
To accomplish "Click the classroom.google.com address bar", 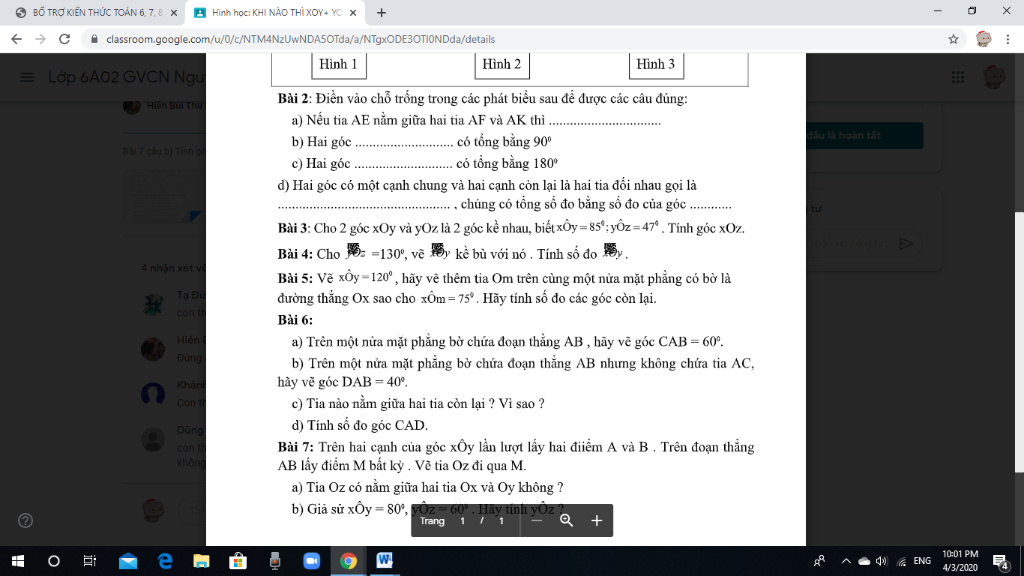I will click(300, 39).
